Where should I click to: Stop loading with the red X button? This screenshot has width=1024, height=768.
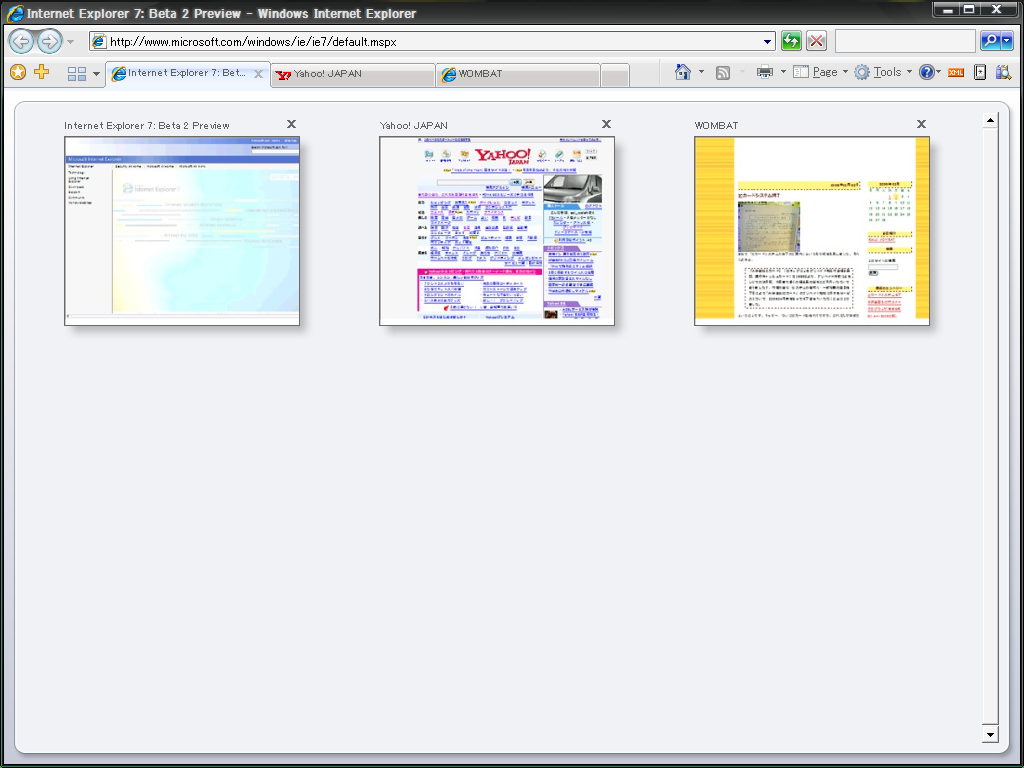(x=816, y=42)
